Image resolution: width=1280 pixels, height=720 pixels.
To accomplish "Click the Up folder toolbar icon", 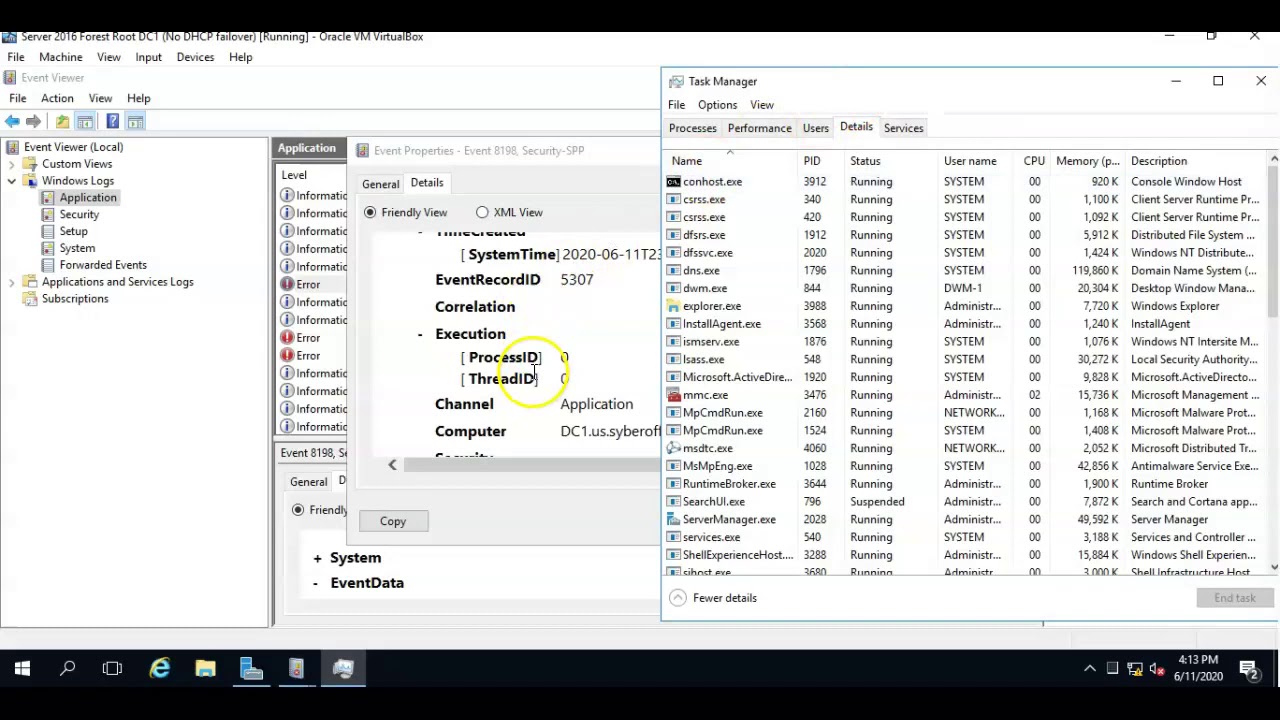I will pos(62,121).
